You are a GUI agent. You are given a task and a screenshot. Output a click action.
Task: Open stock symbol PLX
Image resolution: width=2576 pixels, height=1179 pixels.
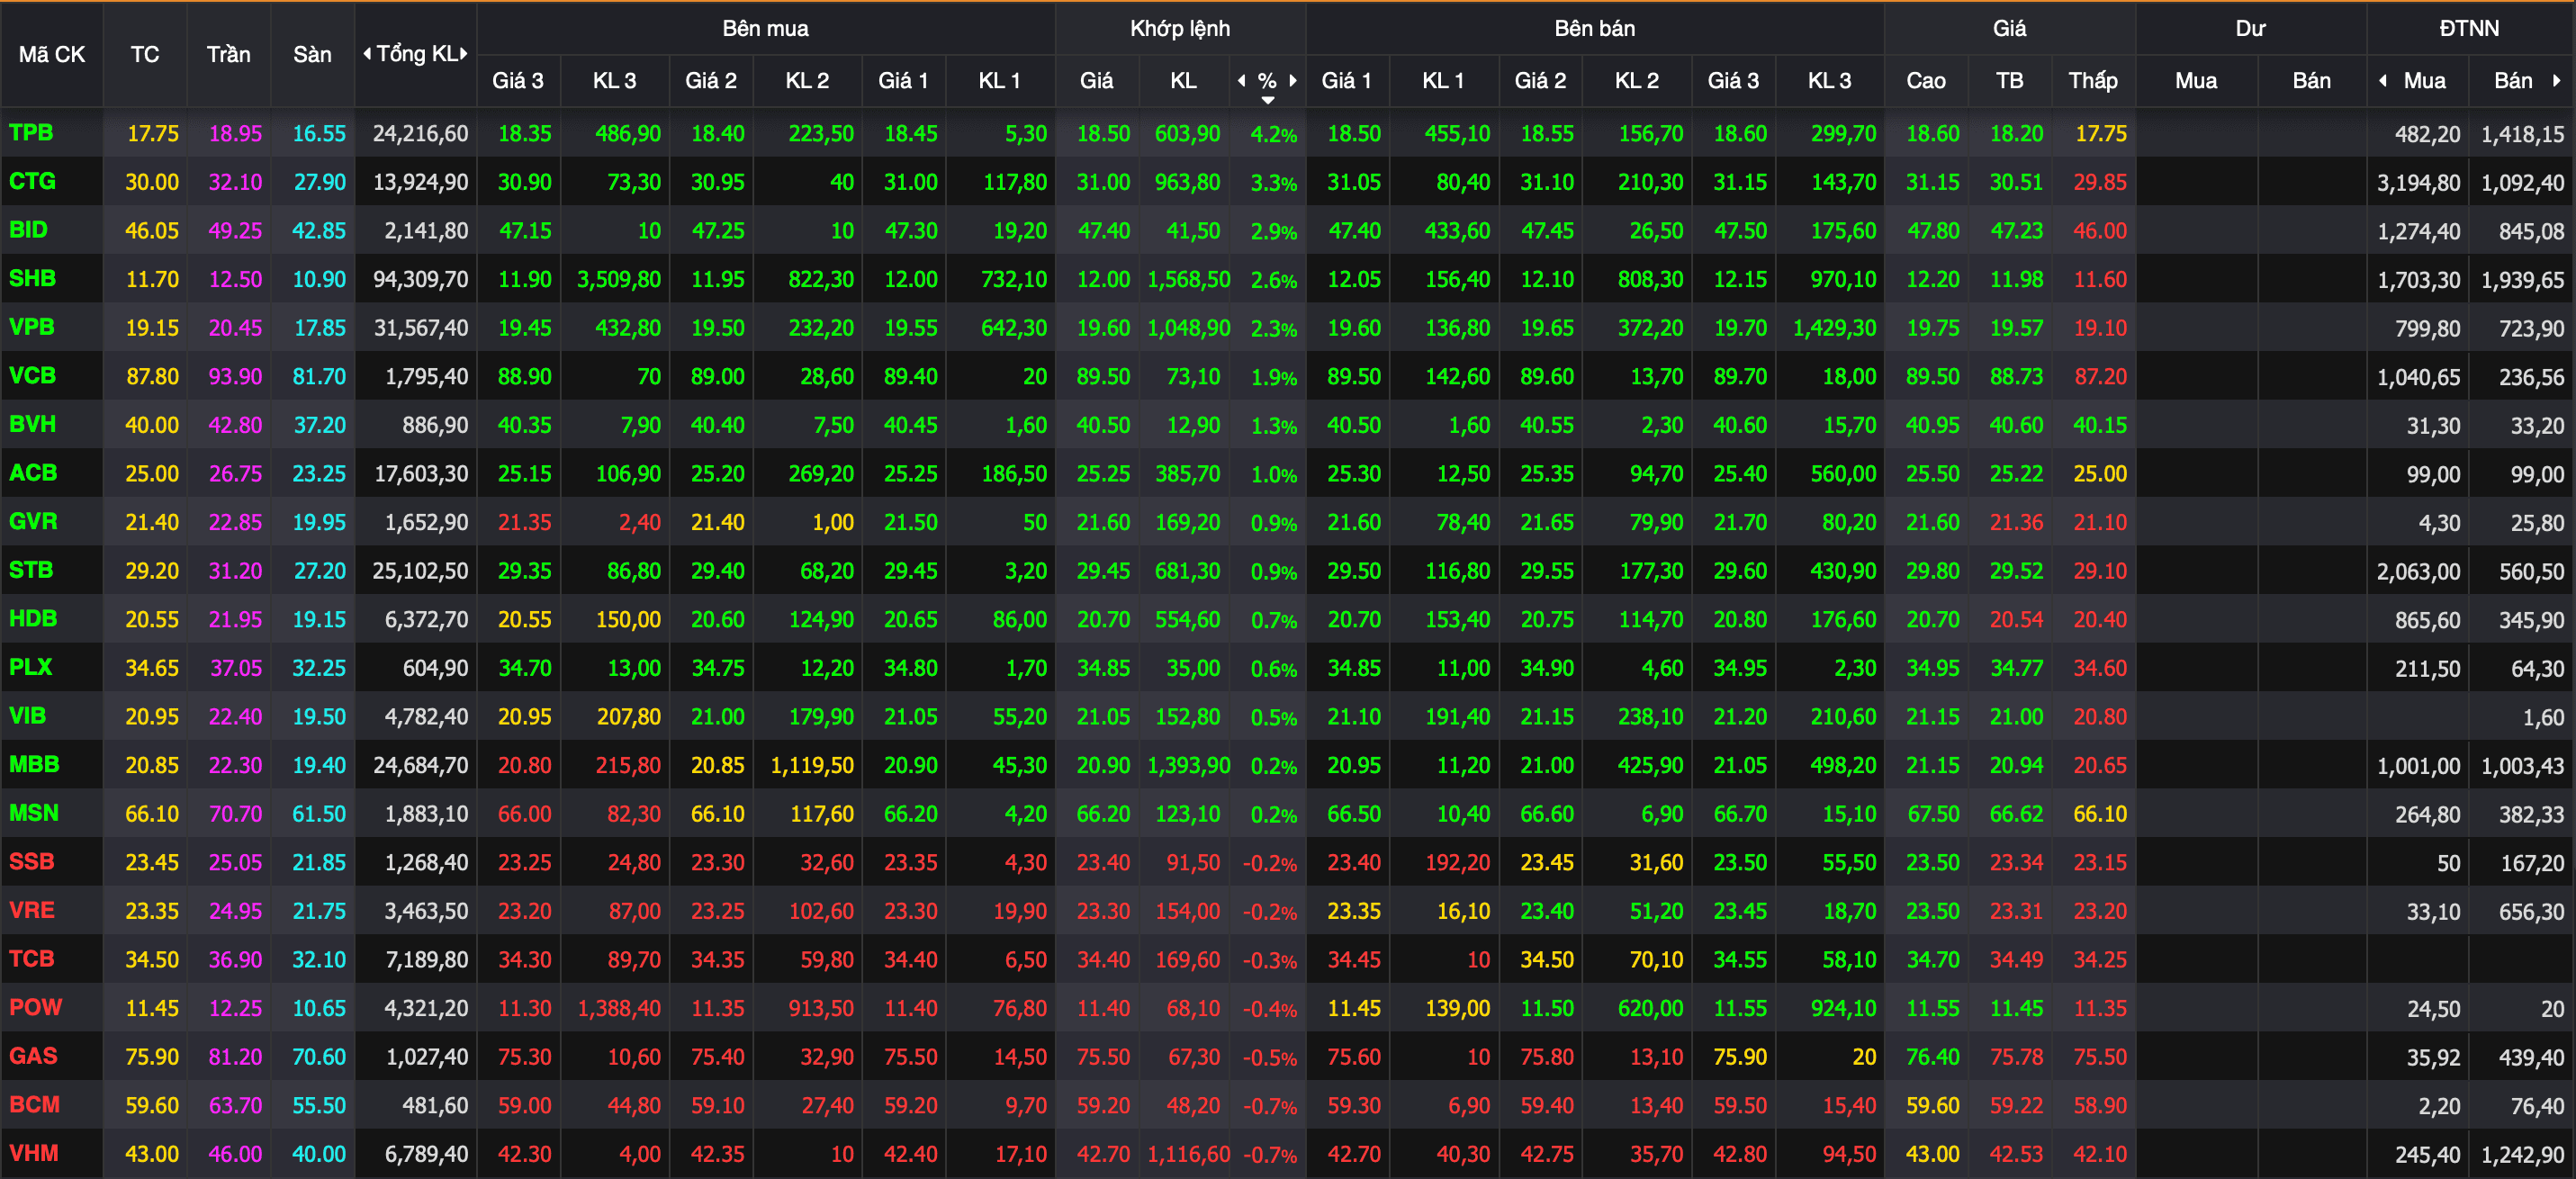click(30, 667)
